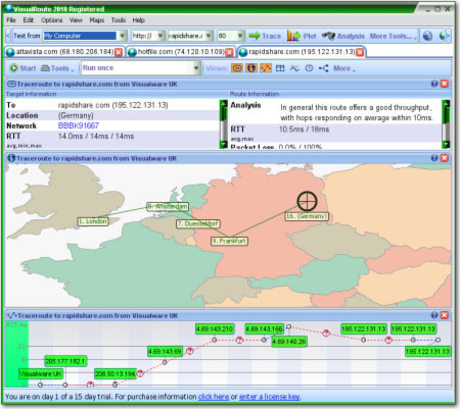This screenshot has height=409, width=460.
Task: Open the rapidshare host address dropdown
Action: coord(209,36)
